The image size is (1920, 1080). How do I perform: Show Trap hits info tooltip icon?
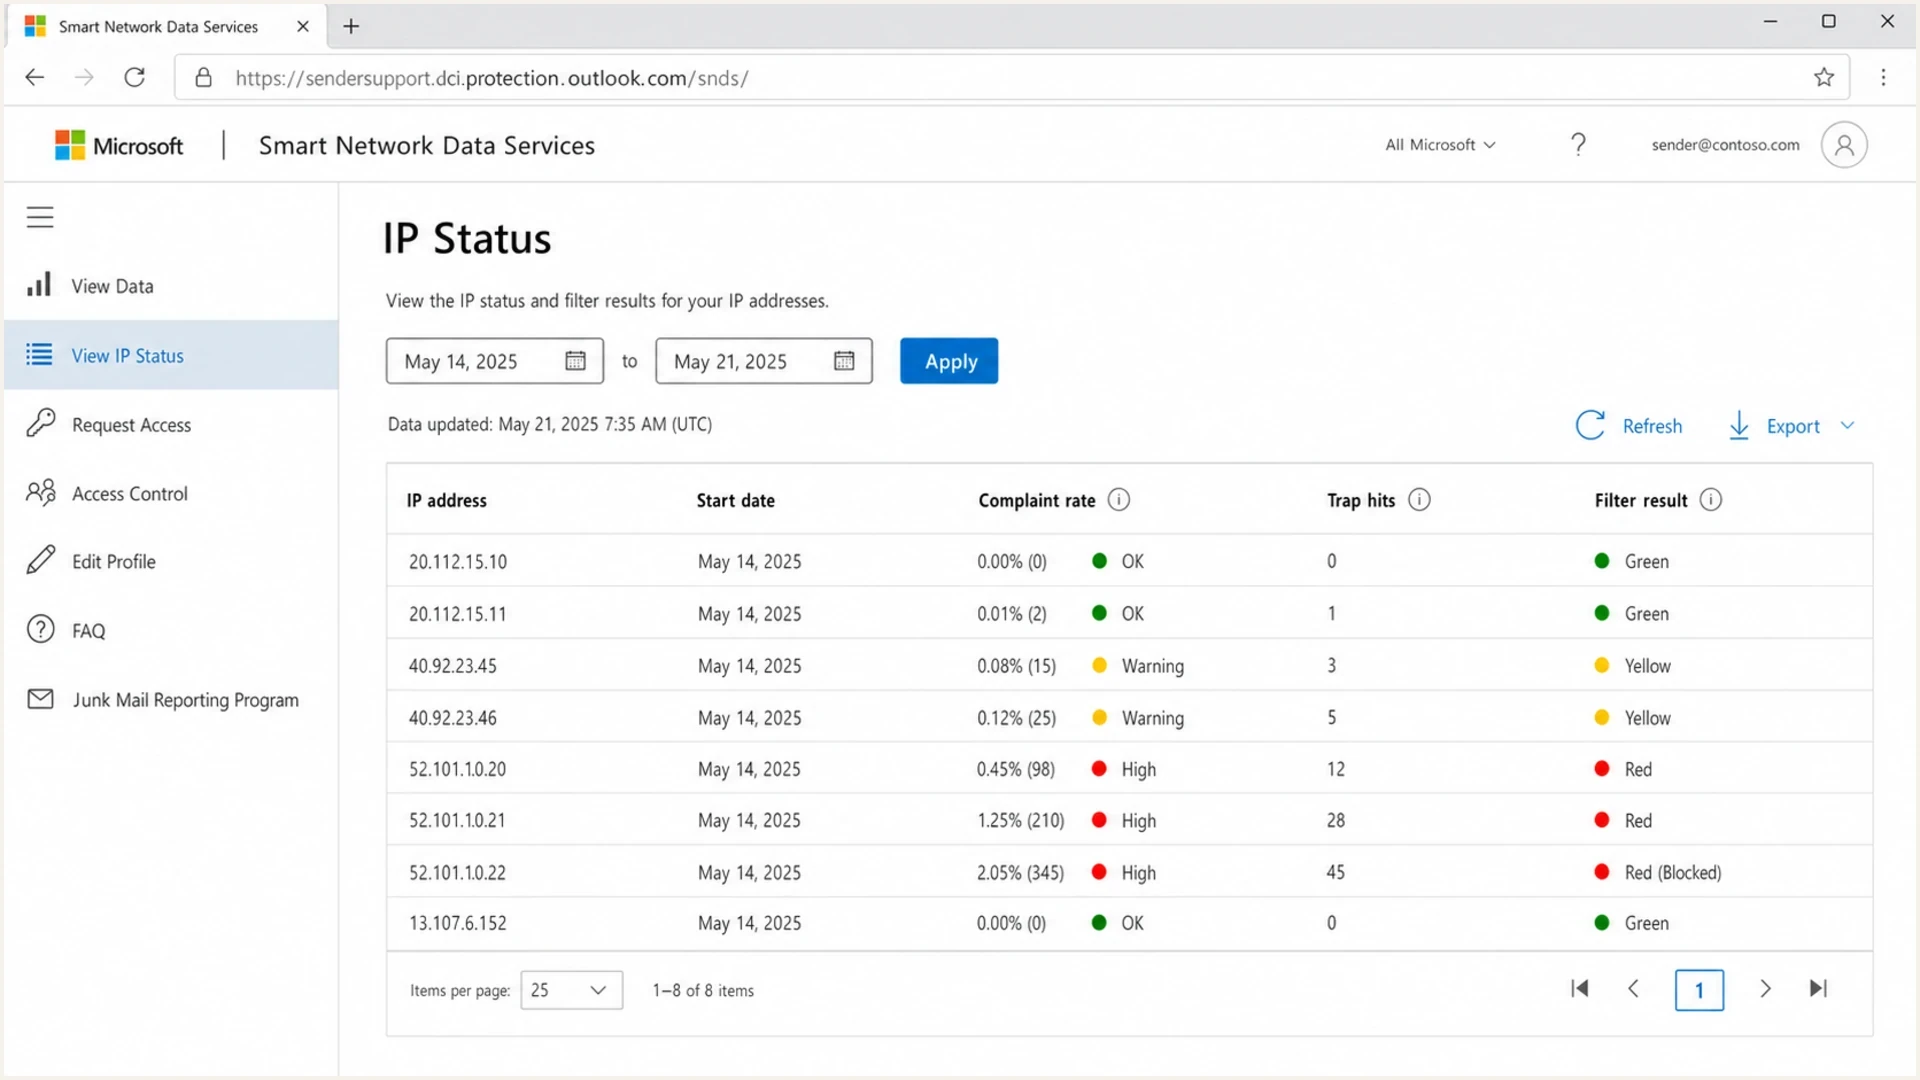click(1419, 499)
